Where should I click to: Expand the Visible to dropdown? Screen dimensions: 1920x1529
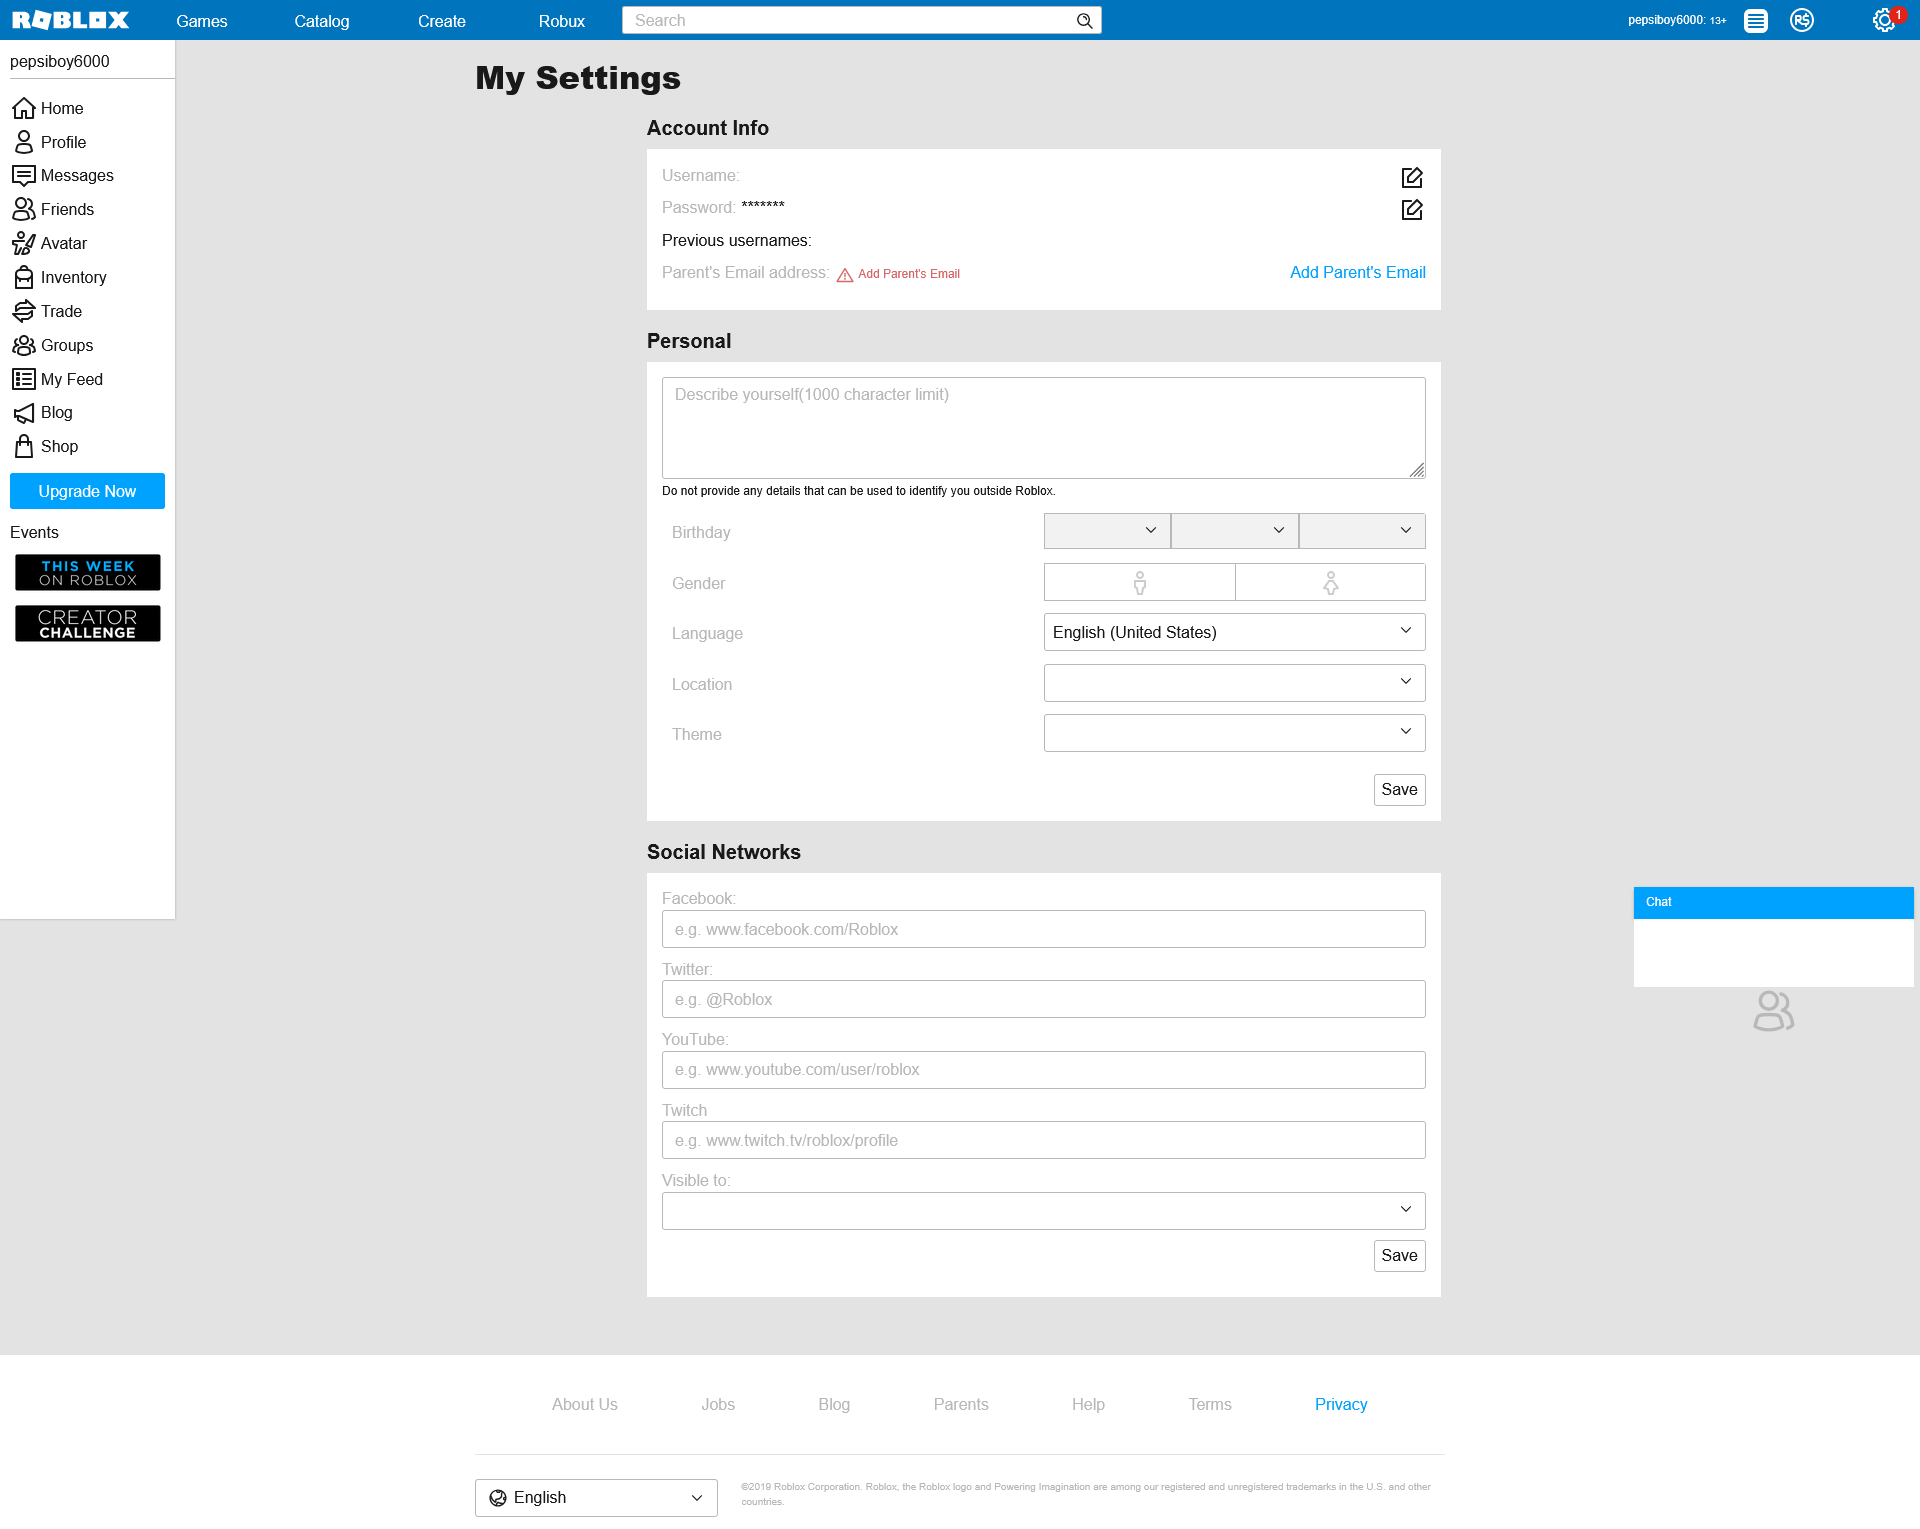1043,1210
